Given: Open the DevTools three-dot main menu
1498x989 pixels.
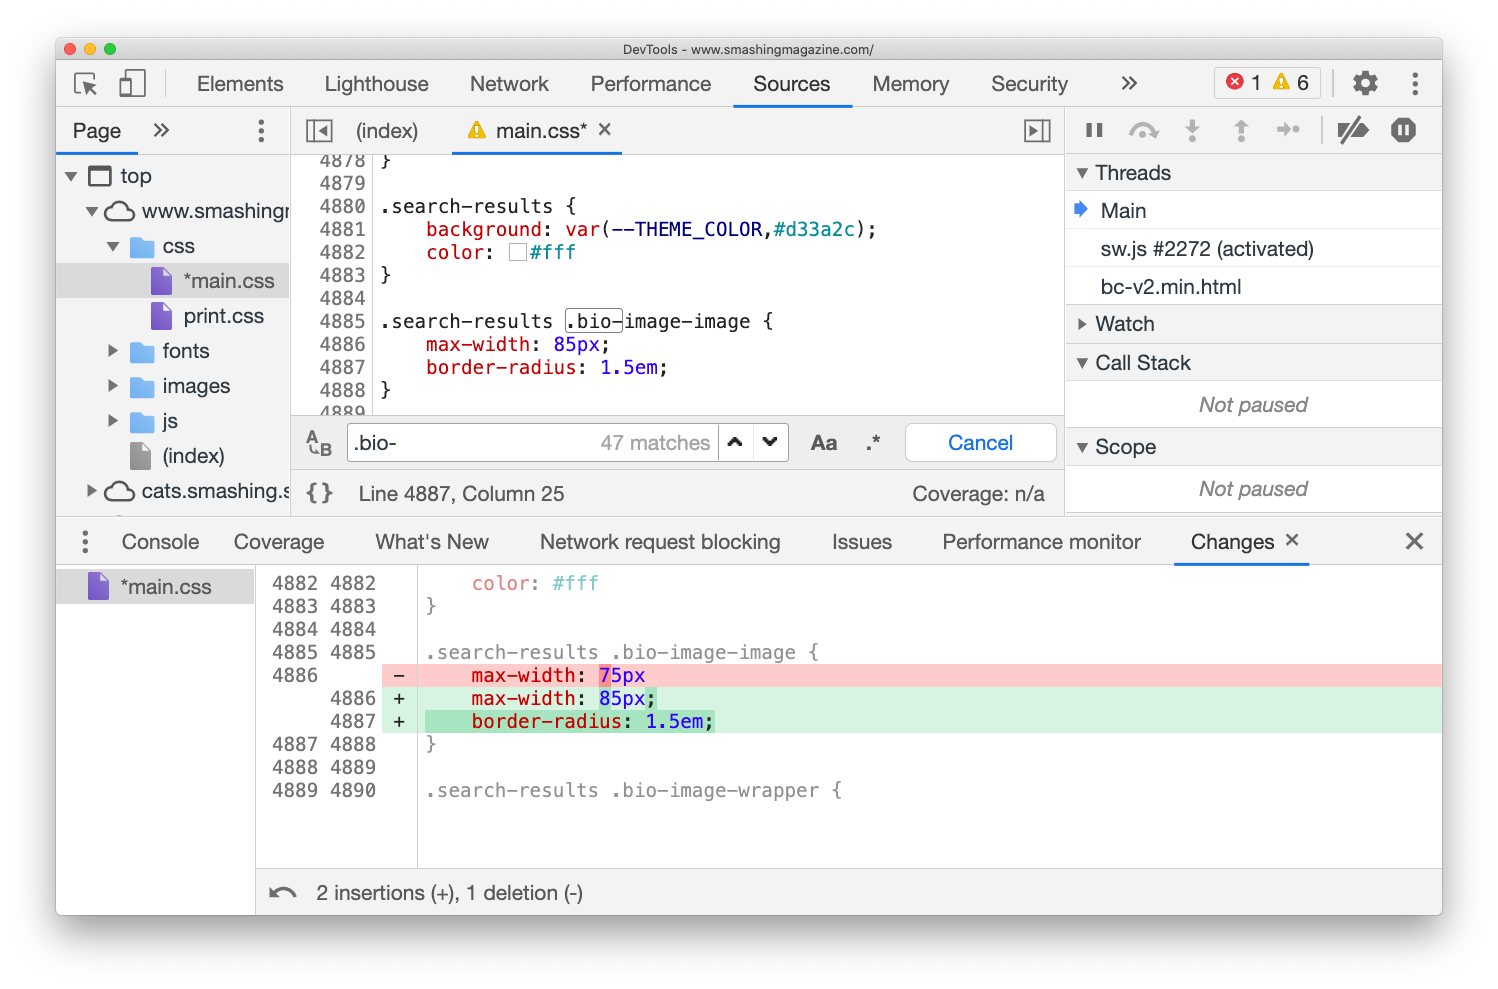Looking at the screenshot, I should click(x=1415, y=83).
